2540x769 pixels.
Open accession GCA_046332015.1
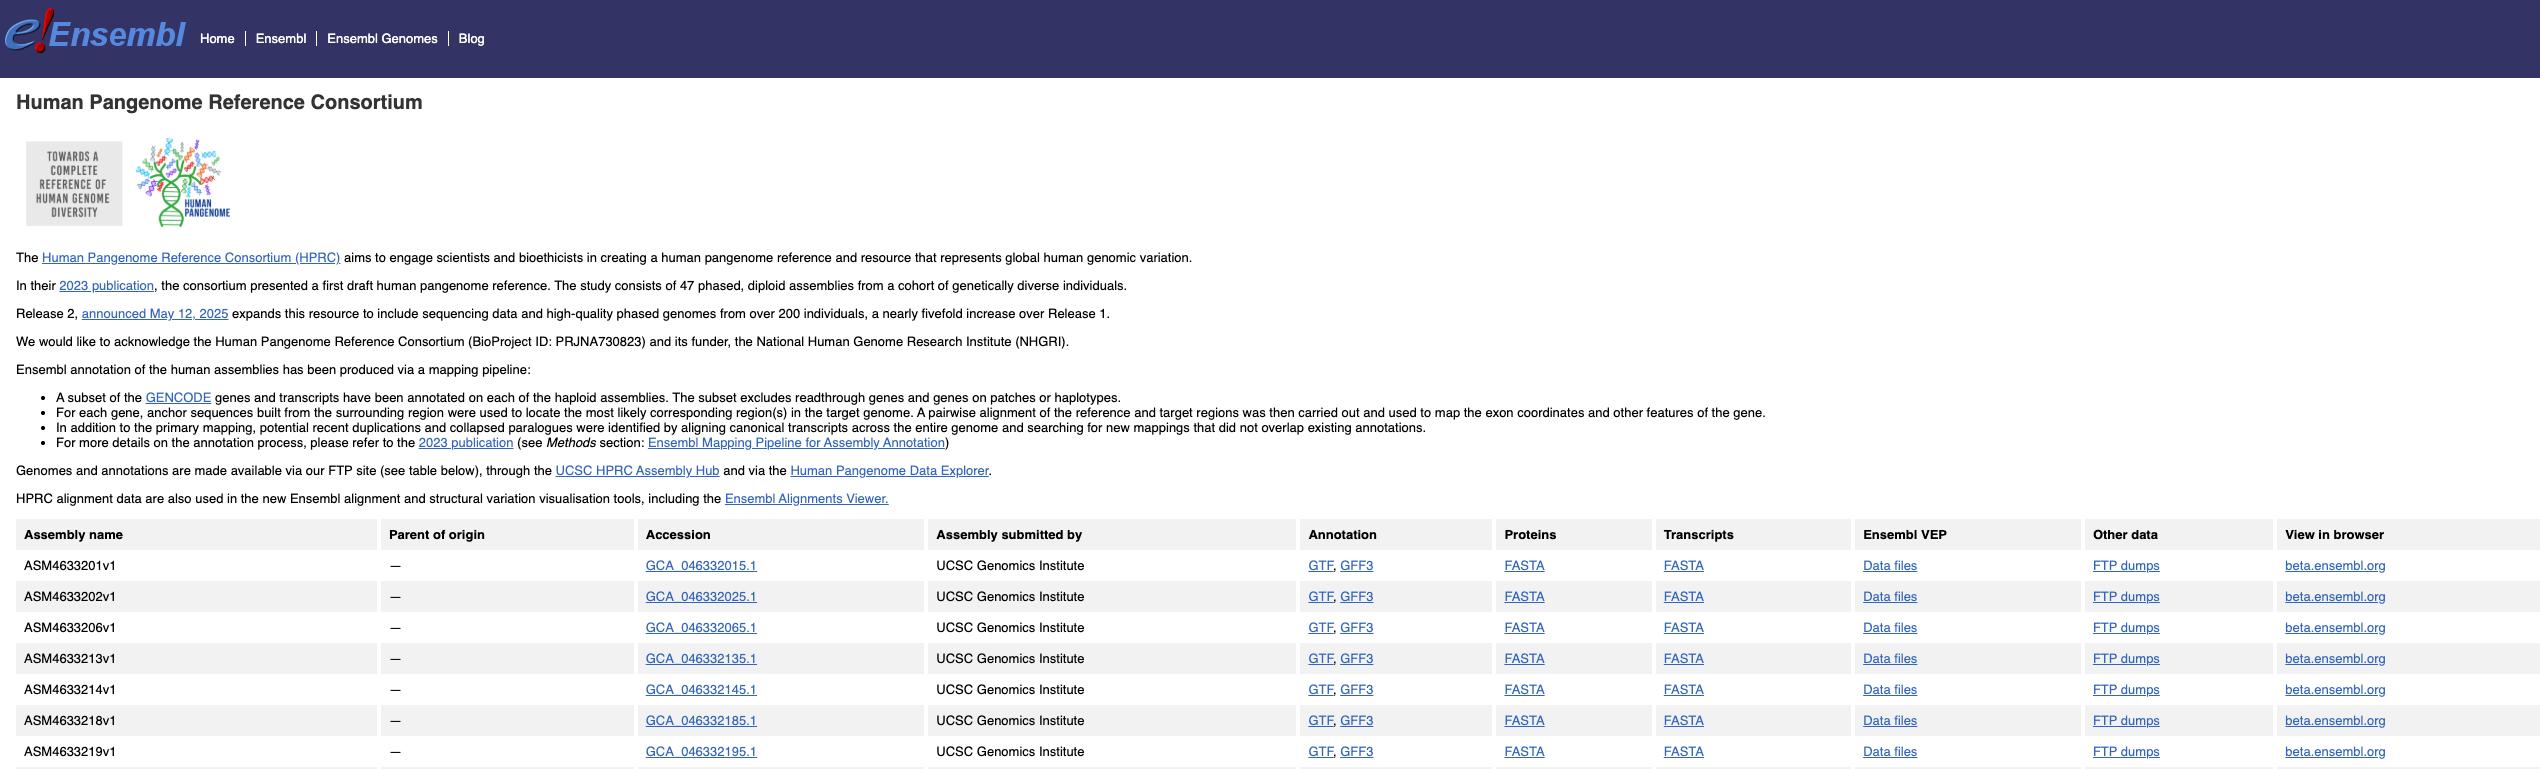click(x=701, y=566)
